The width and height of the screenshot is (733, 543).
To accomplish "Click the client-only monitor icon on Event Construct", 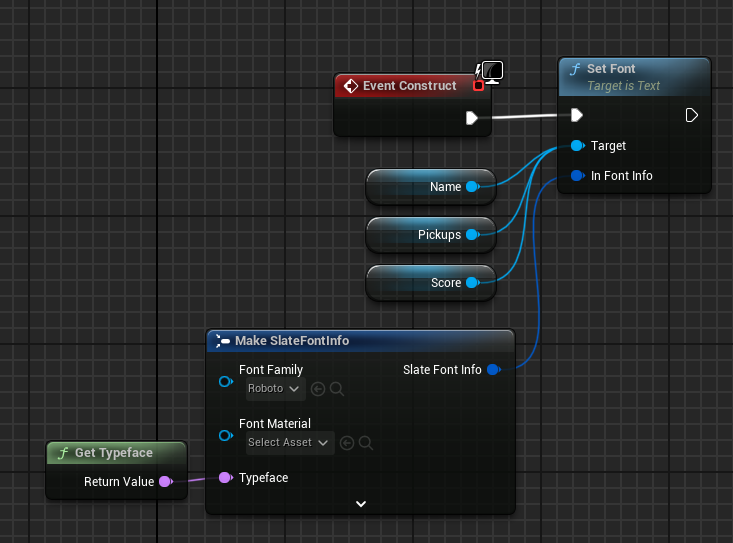I will (x=492, y=72).
